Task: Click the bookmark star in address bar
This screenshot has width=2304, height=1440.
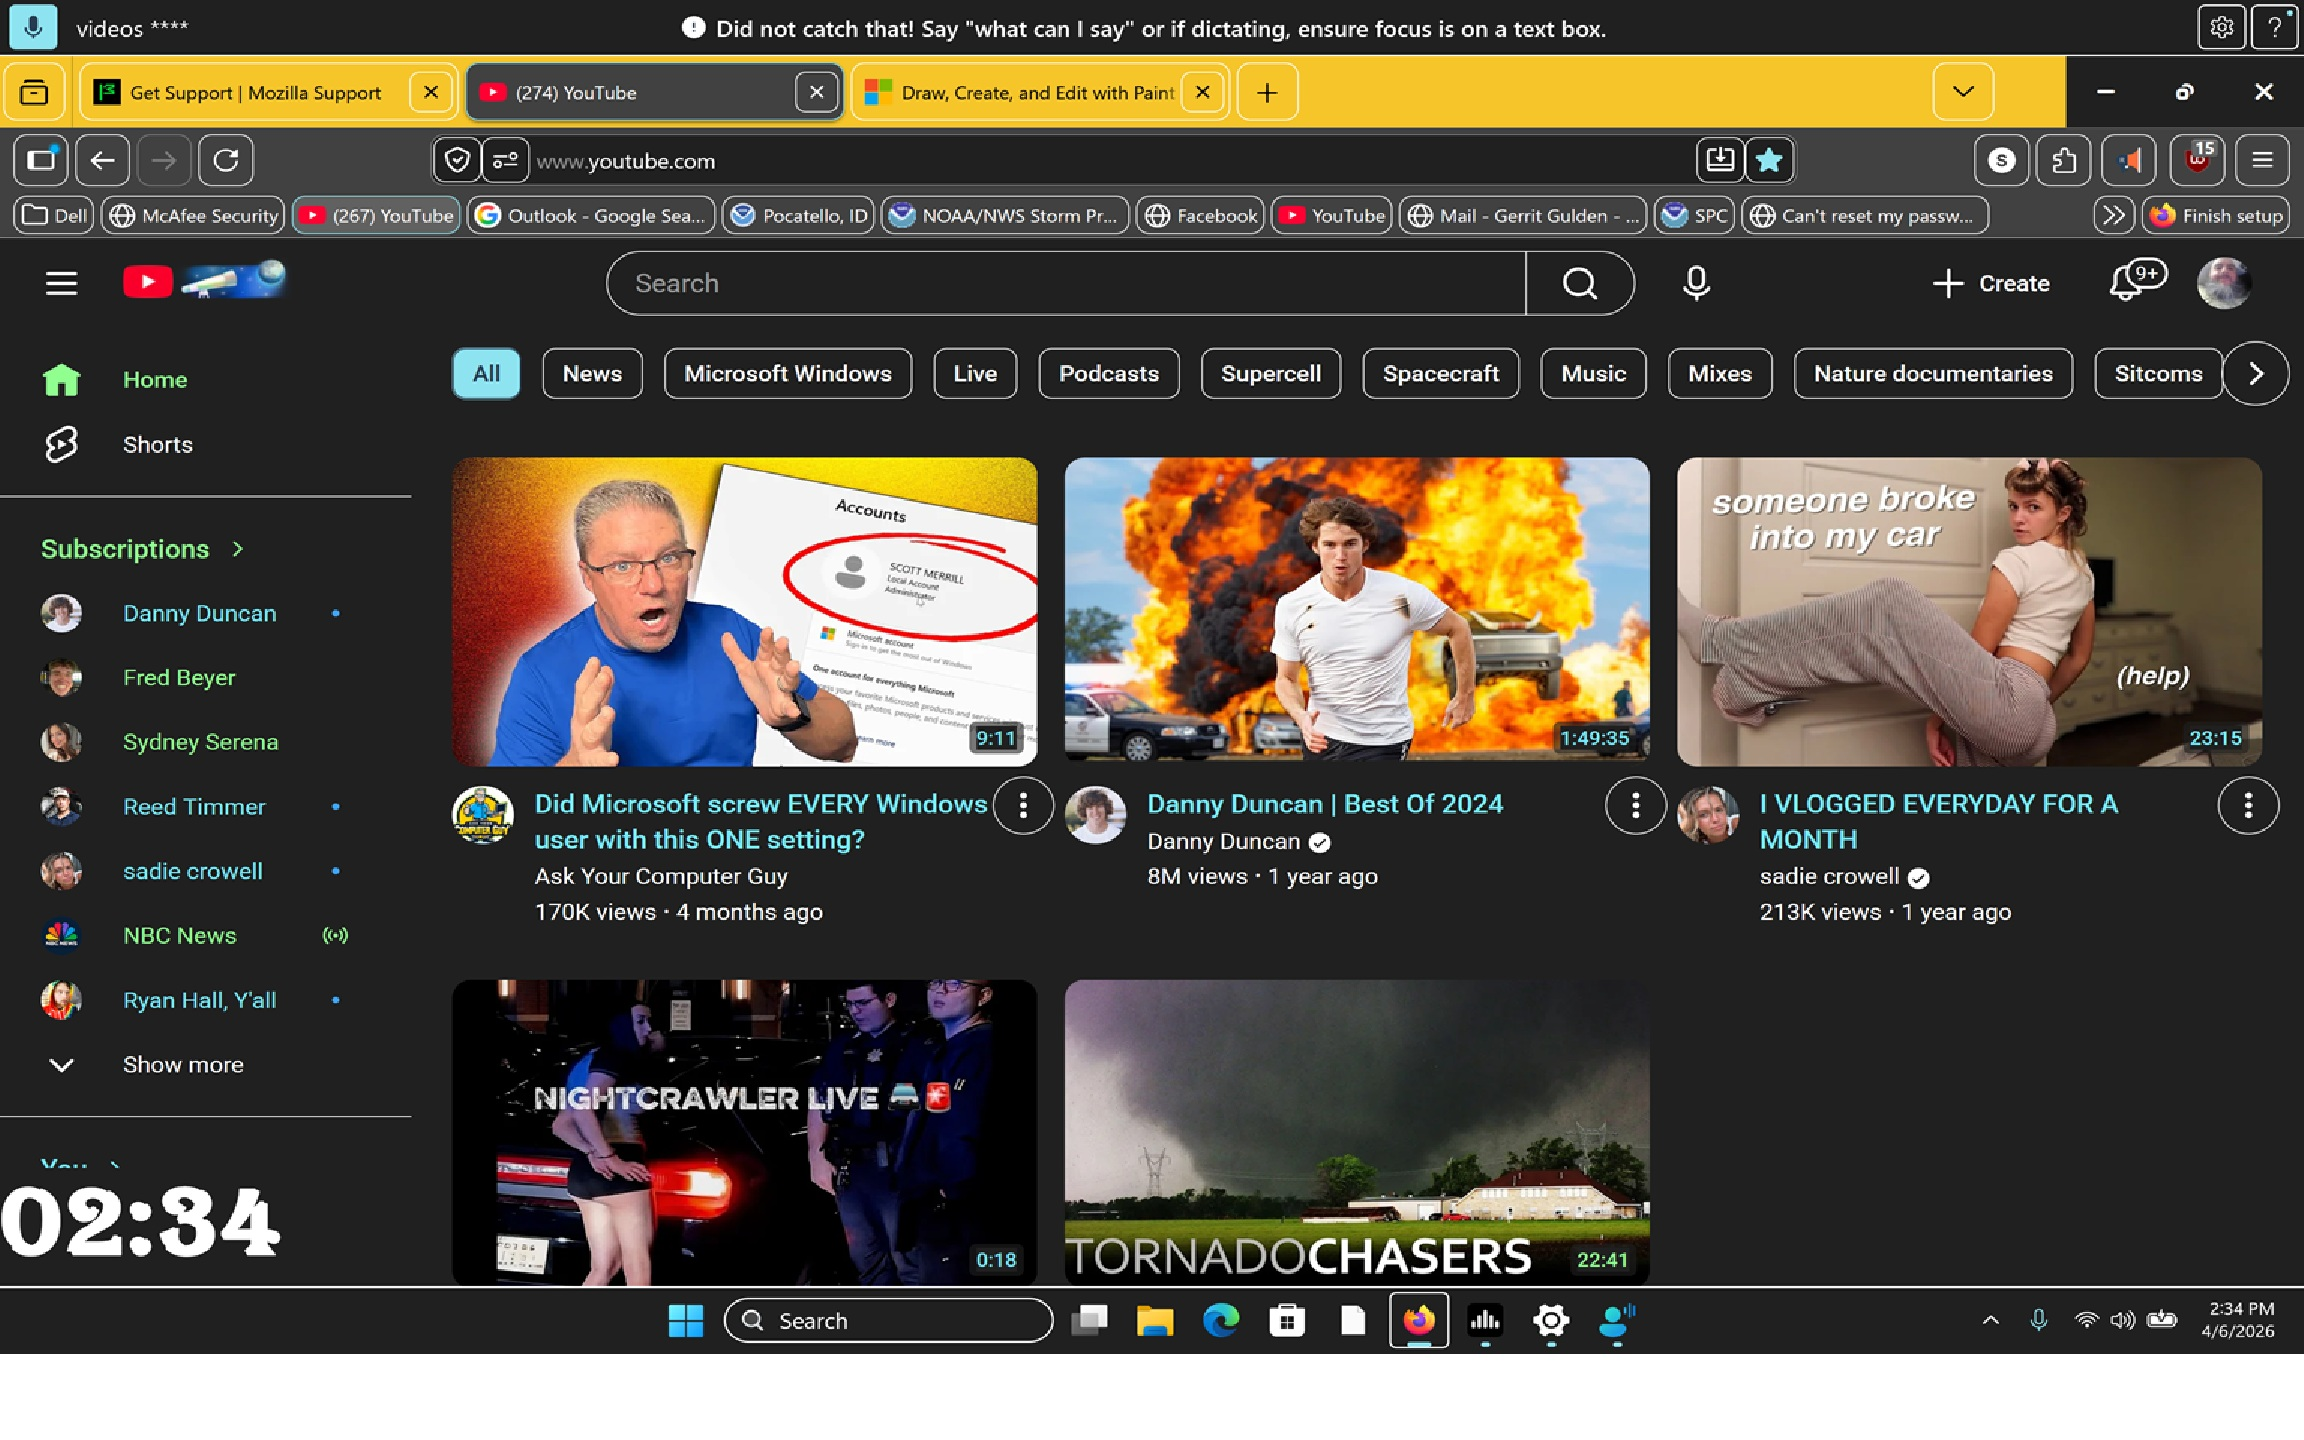Action: 1769,160
